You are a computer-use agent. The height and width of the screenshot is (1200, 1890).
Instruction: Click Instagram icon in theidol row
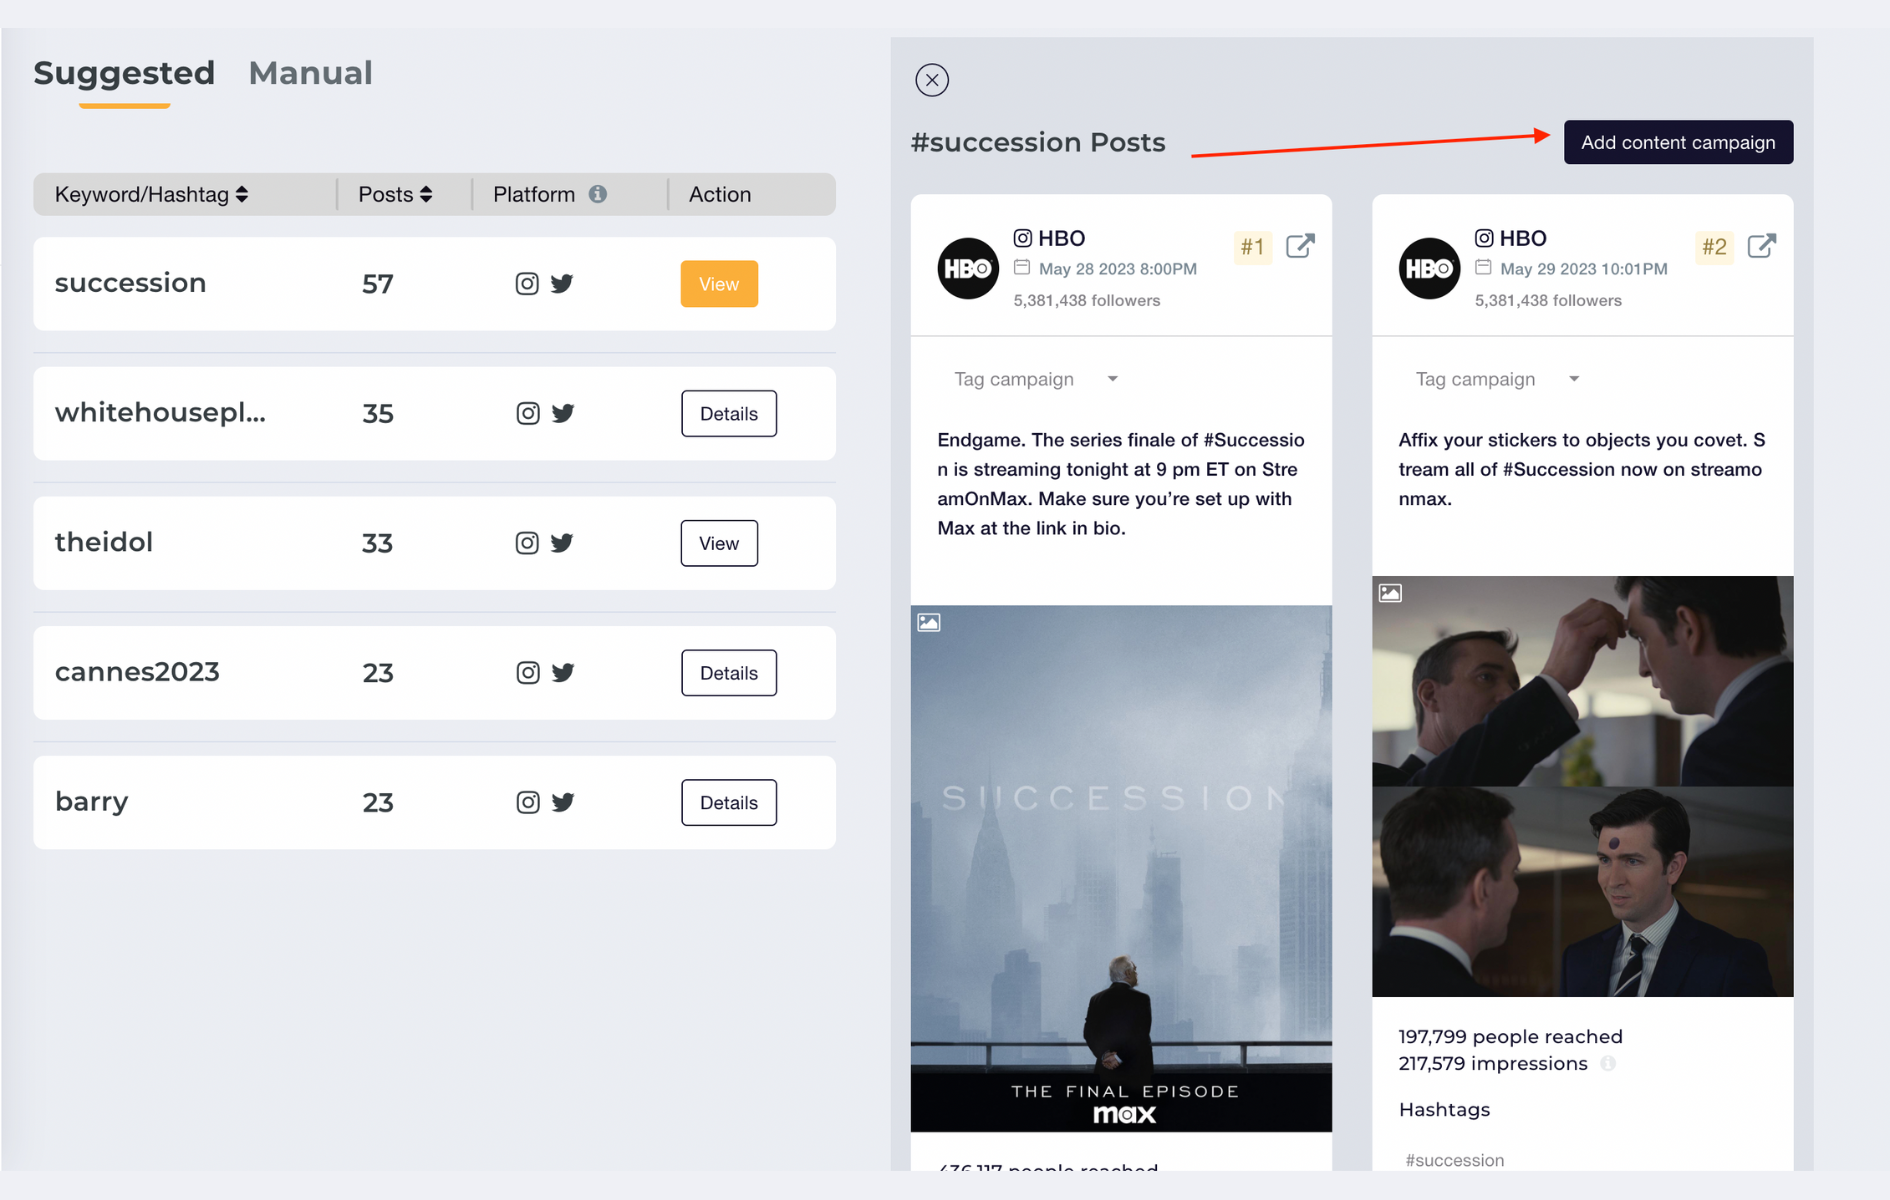point(527,543)
